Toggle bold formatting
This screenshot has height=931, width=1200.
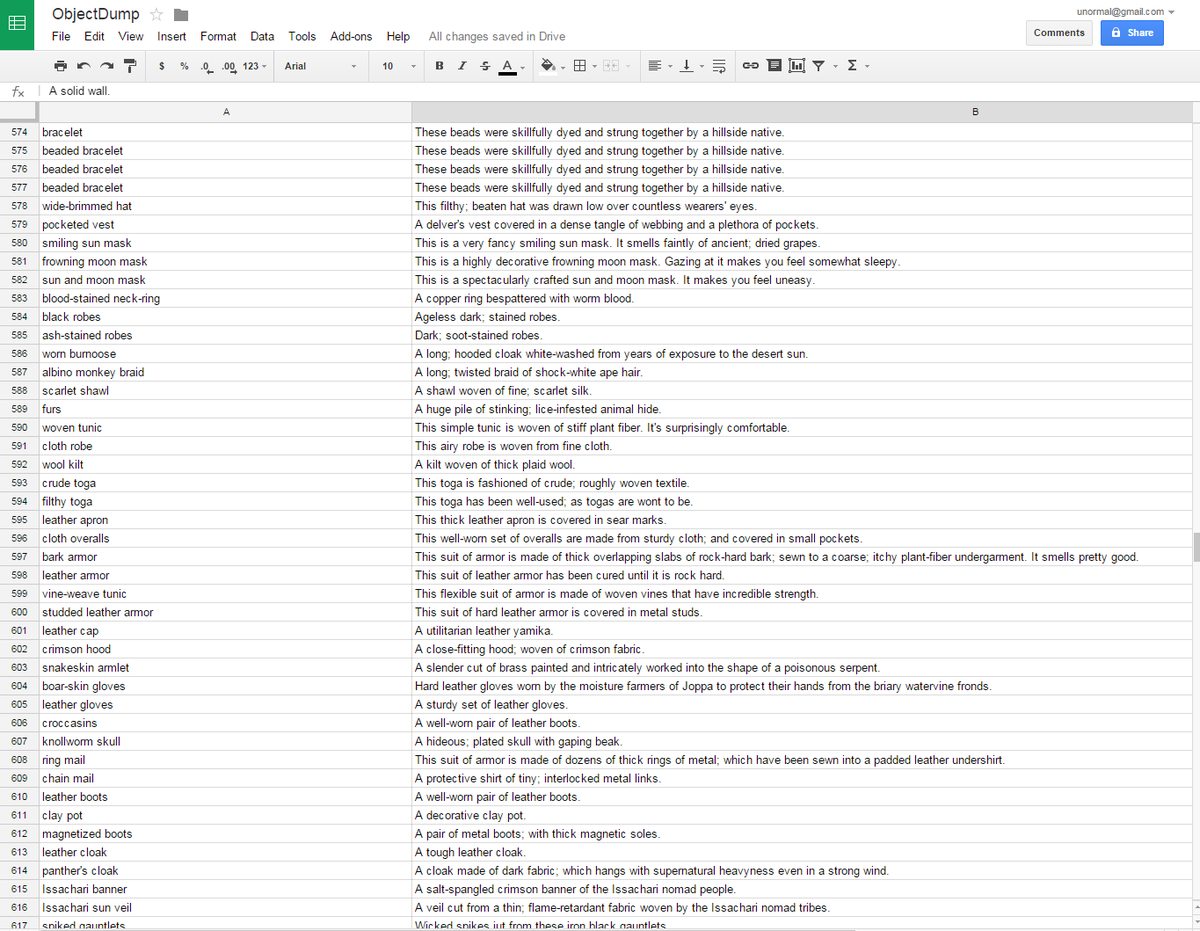[439, 66]
